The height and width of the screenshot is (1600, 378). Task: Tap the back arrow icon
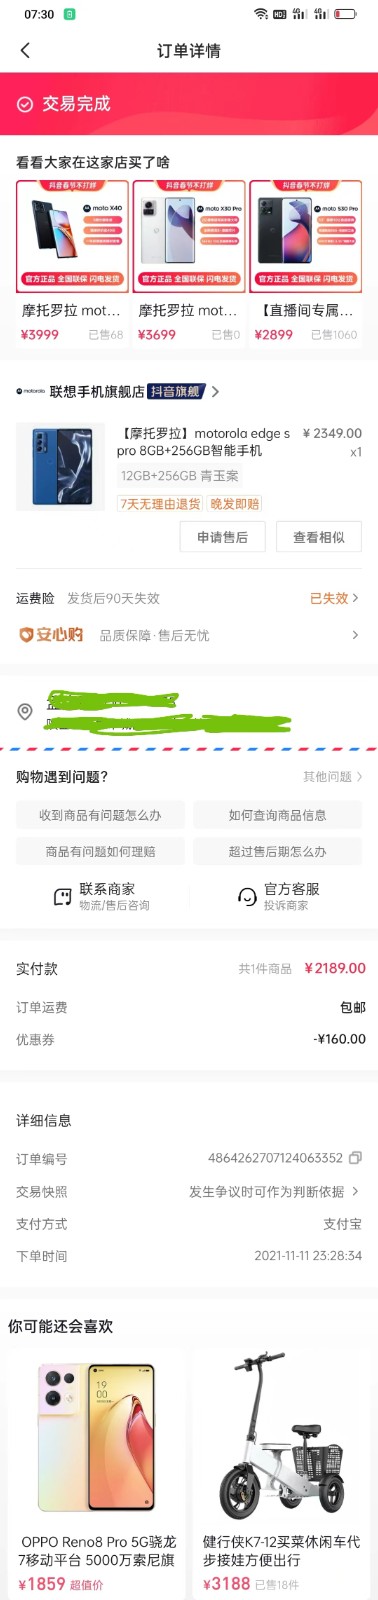click(25, 50)
